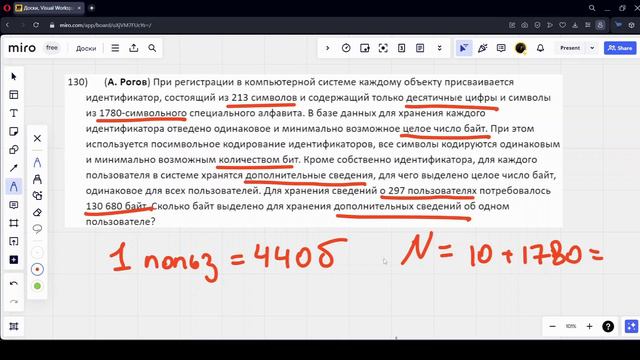The image size is (640, 360).
Task: Reload the page
Action: (x=36, y=25)
